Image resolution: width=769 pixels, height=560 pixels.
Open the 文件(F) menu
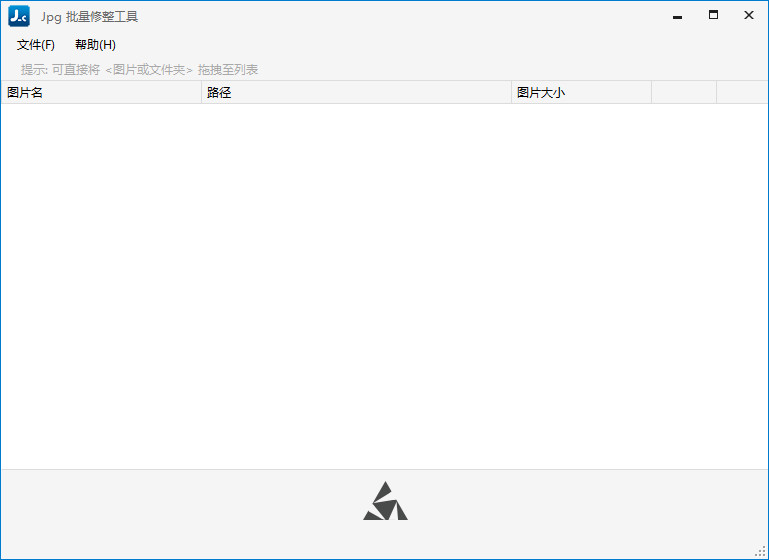coord(35,45)
